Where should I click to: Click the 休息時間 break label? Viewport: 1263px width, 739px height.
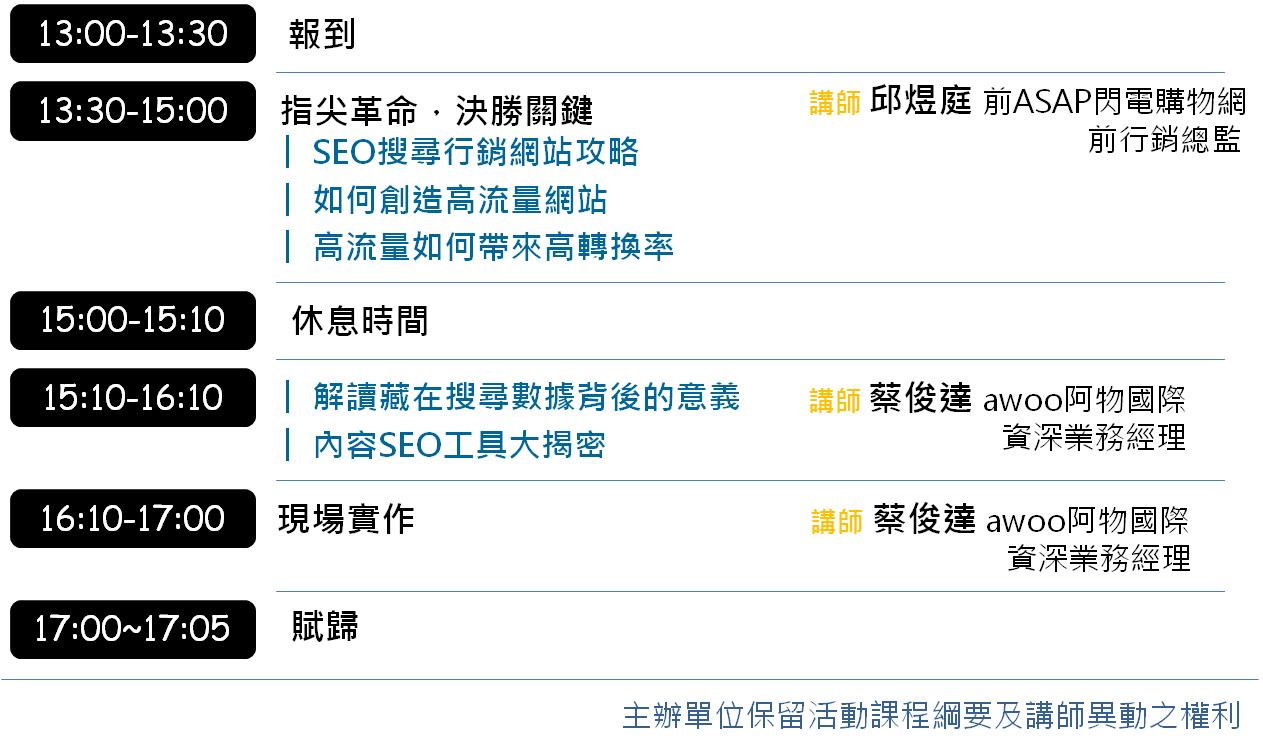[x=359, y=321]
